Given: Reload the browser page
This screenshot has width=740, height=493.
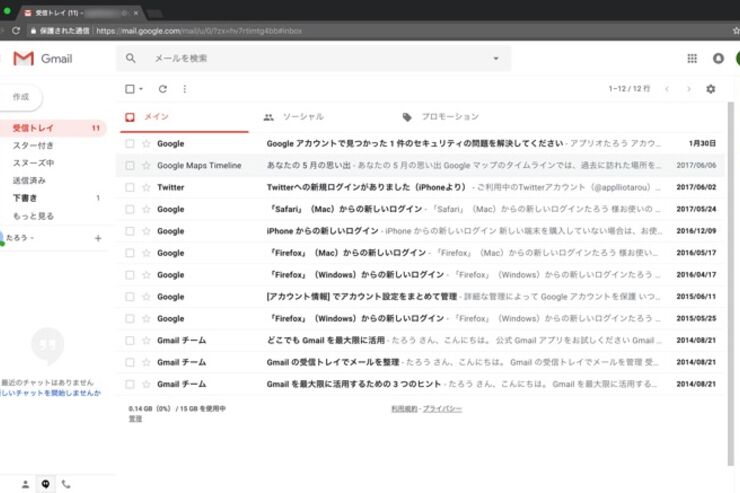Looking at the screenshot, I should pyautogui.click(x=16, y=31).
